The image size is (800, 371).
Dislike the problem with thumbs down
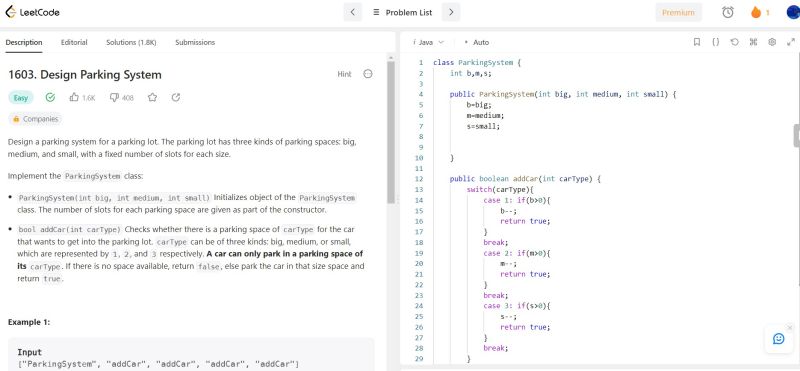pos(114,97)
